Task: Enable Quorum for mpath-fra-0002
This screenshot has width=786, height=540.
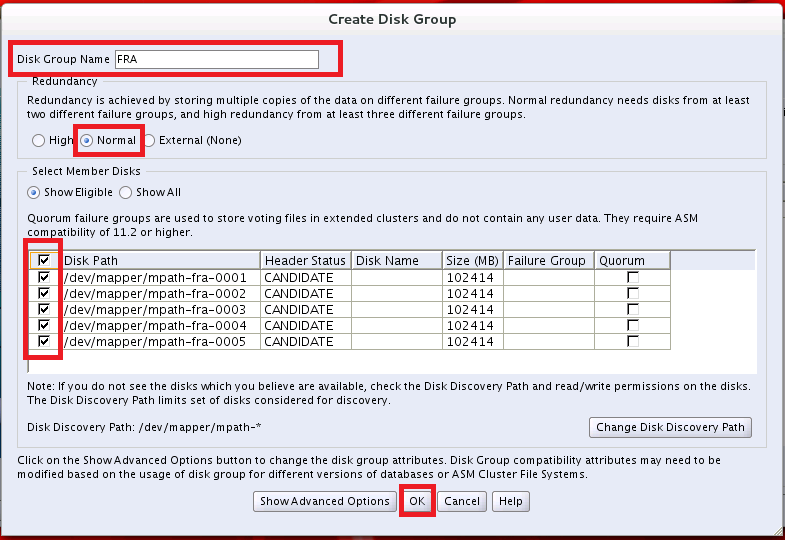Action: (x=632, y=293)
